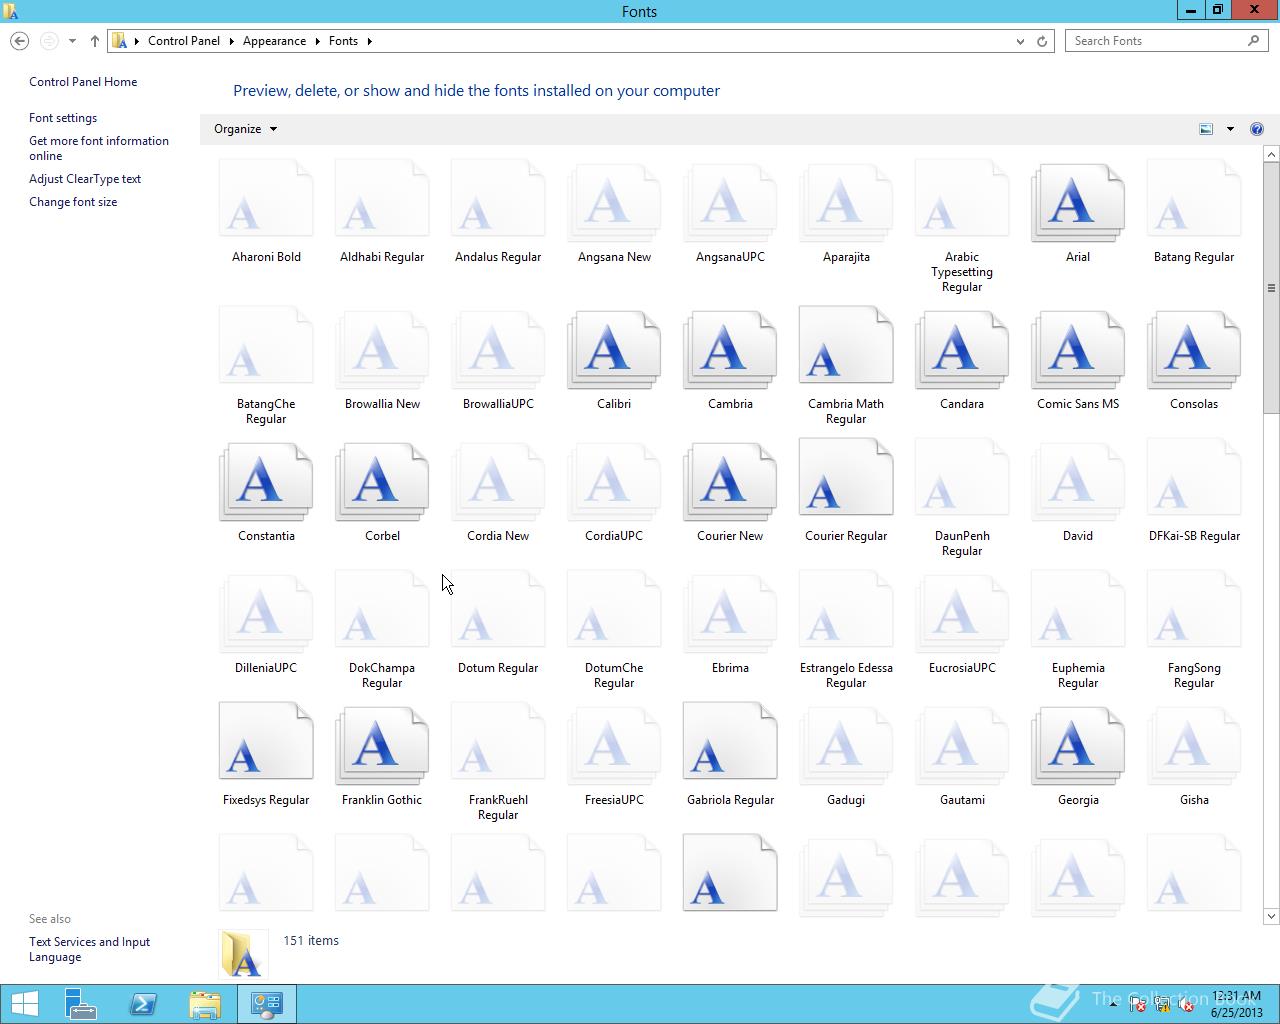Select the Georgia font icon

[1078, 747]
